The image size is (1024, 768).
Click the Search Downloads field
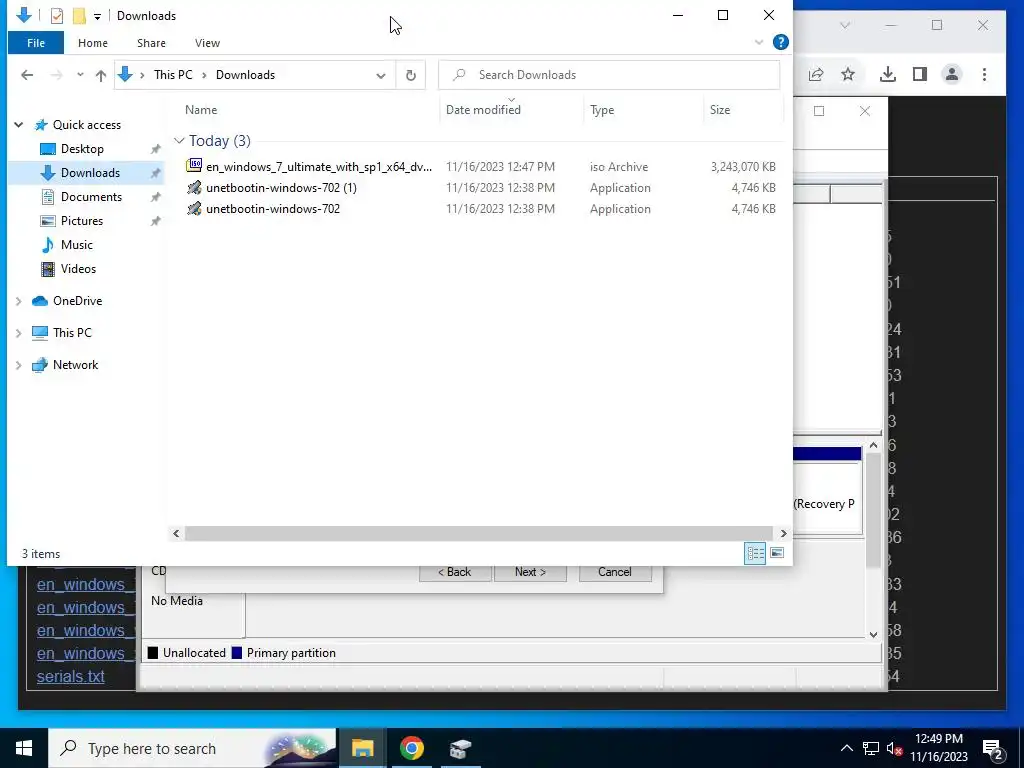click(x=609, y=75)
